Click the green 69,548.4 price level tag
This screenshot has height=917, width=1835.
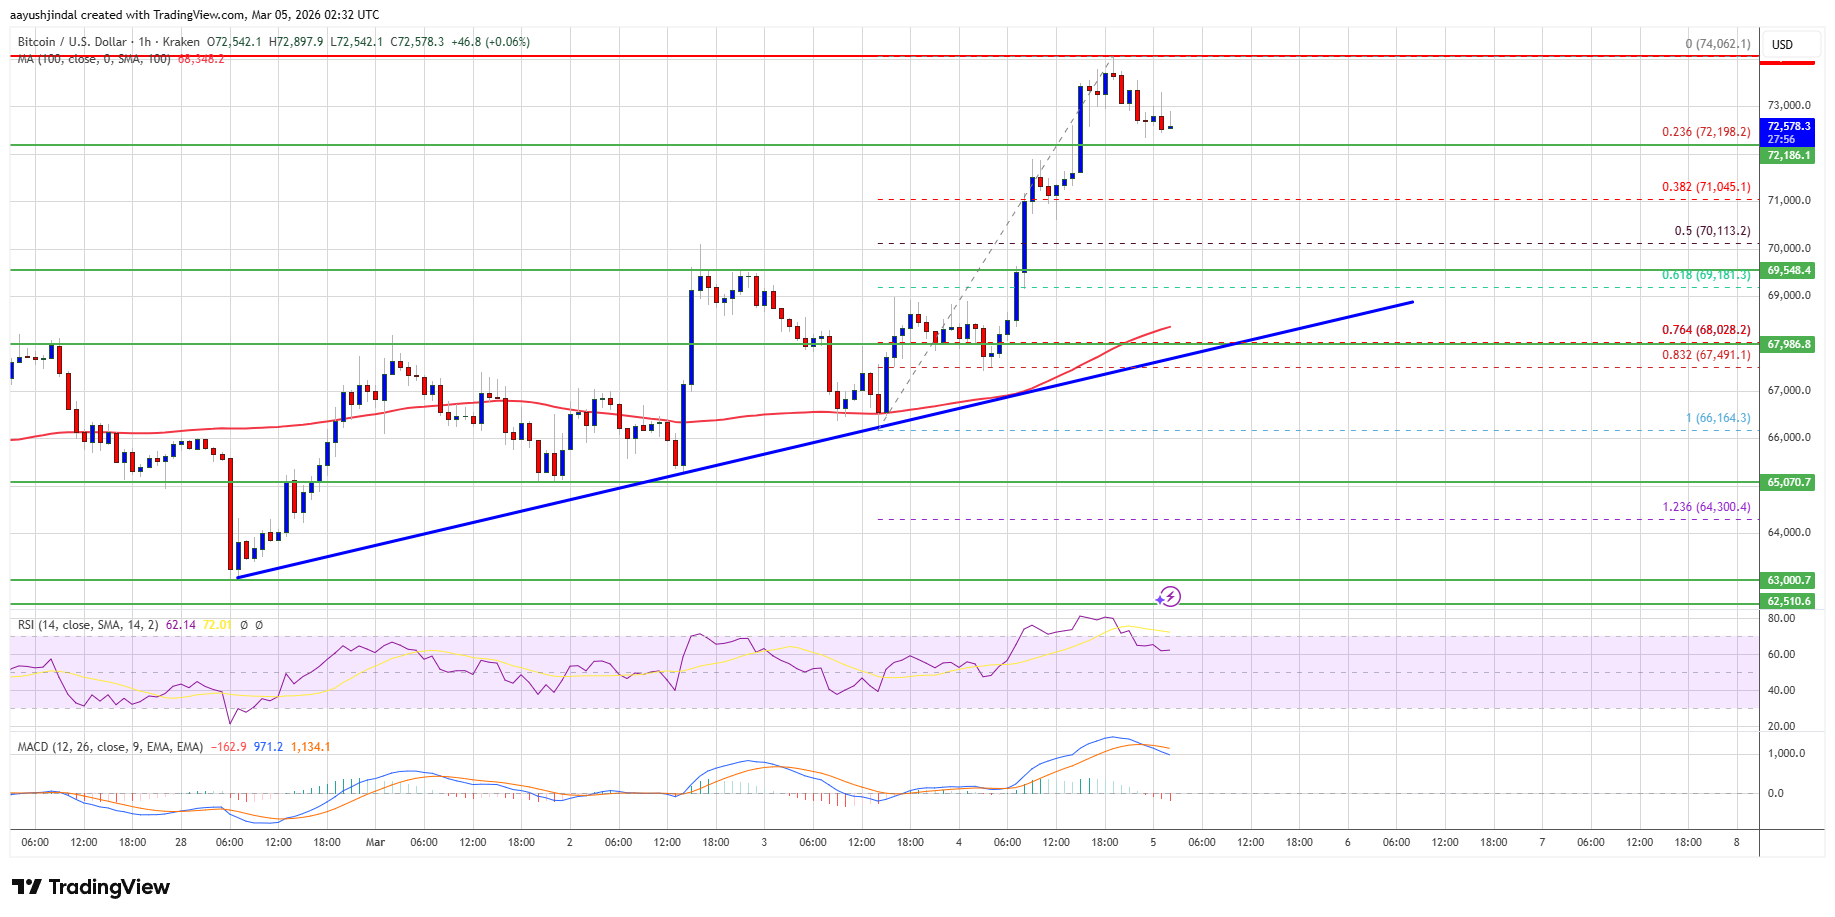click(1788, 271)
